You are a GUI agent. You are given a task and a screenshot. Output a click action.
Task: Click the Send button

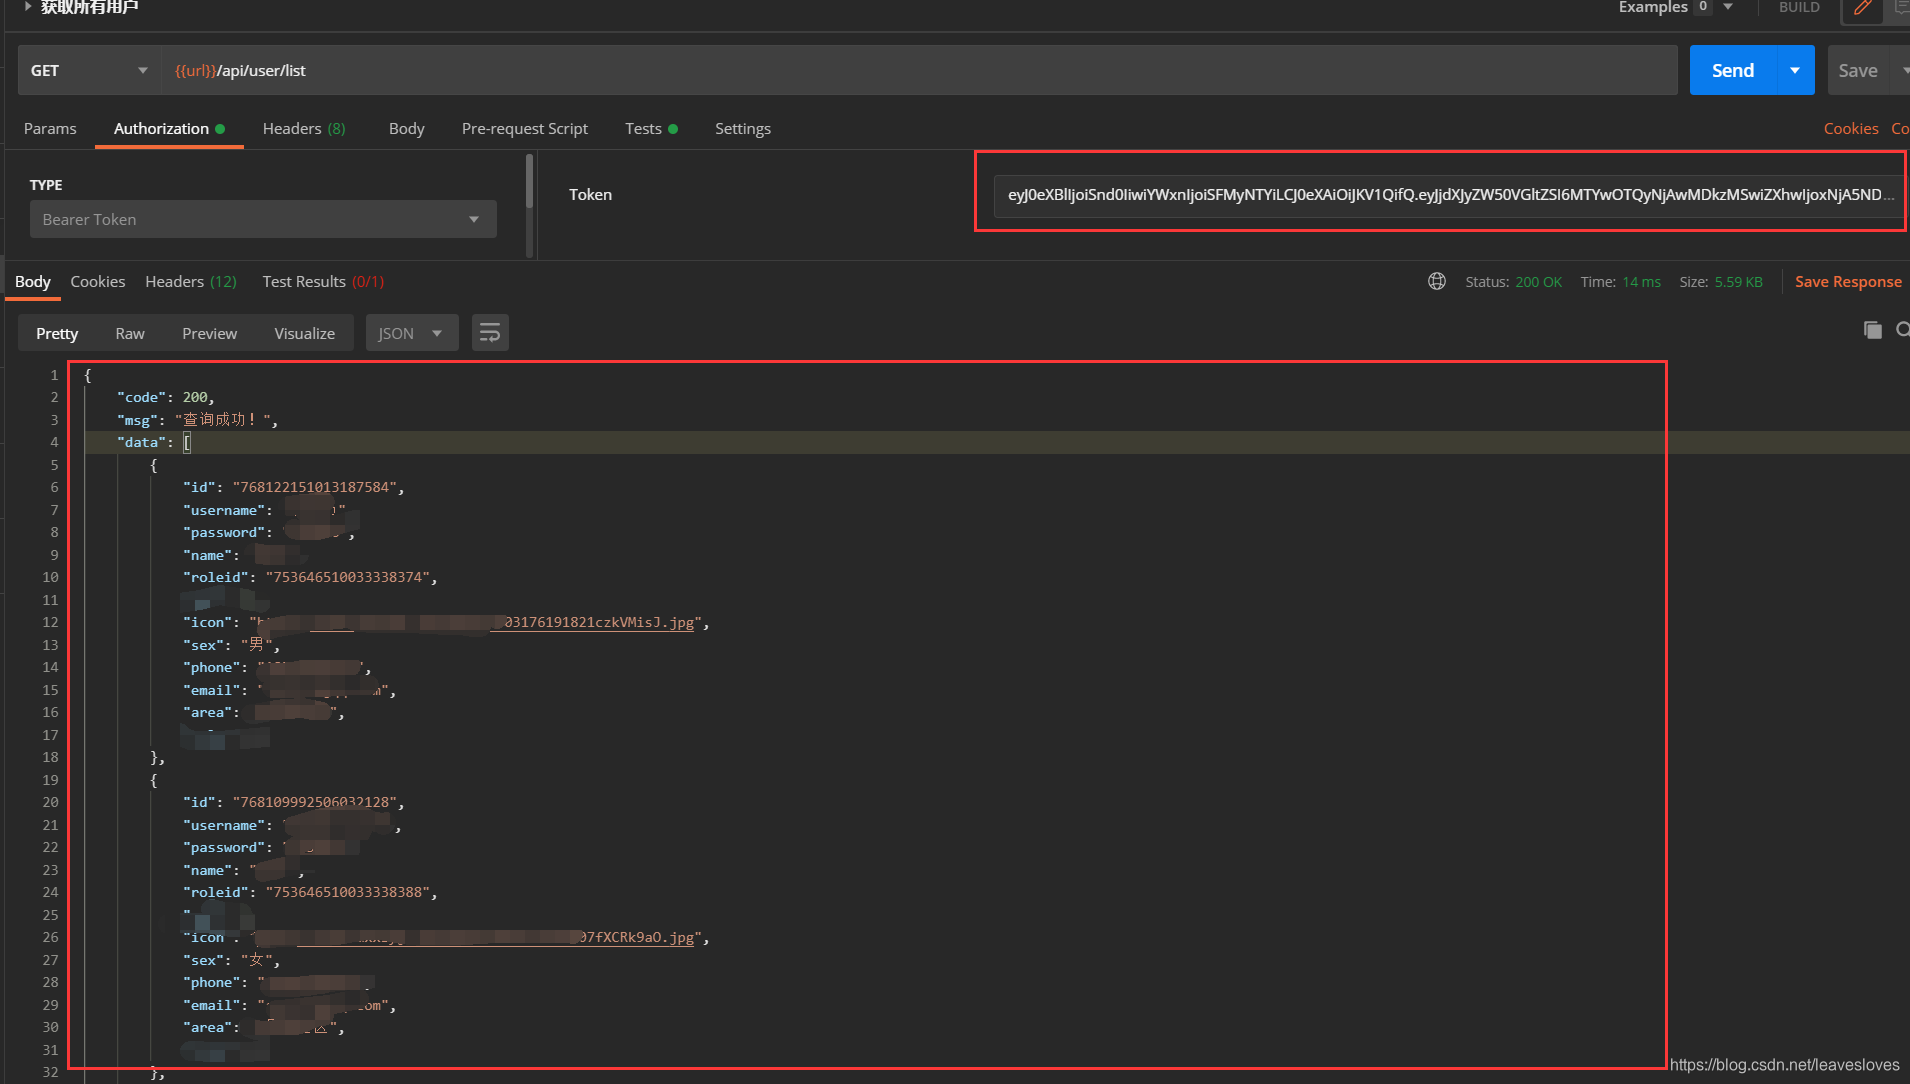[x=1733, y=70]
